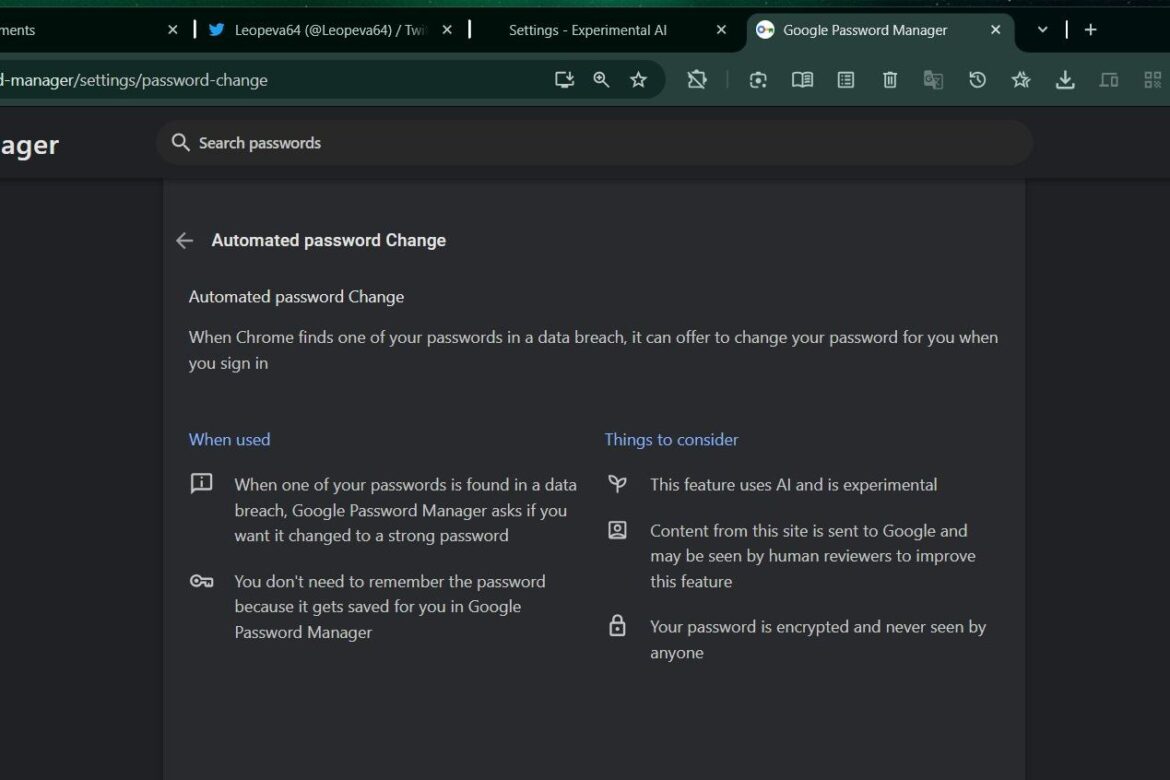Click the encryption lock icon
This screenshot has height=780, width=1170.
click(x=617, y=626)
